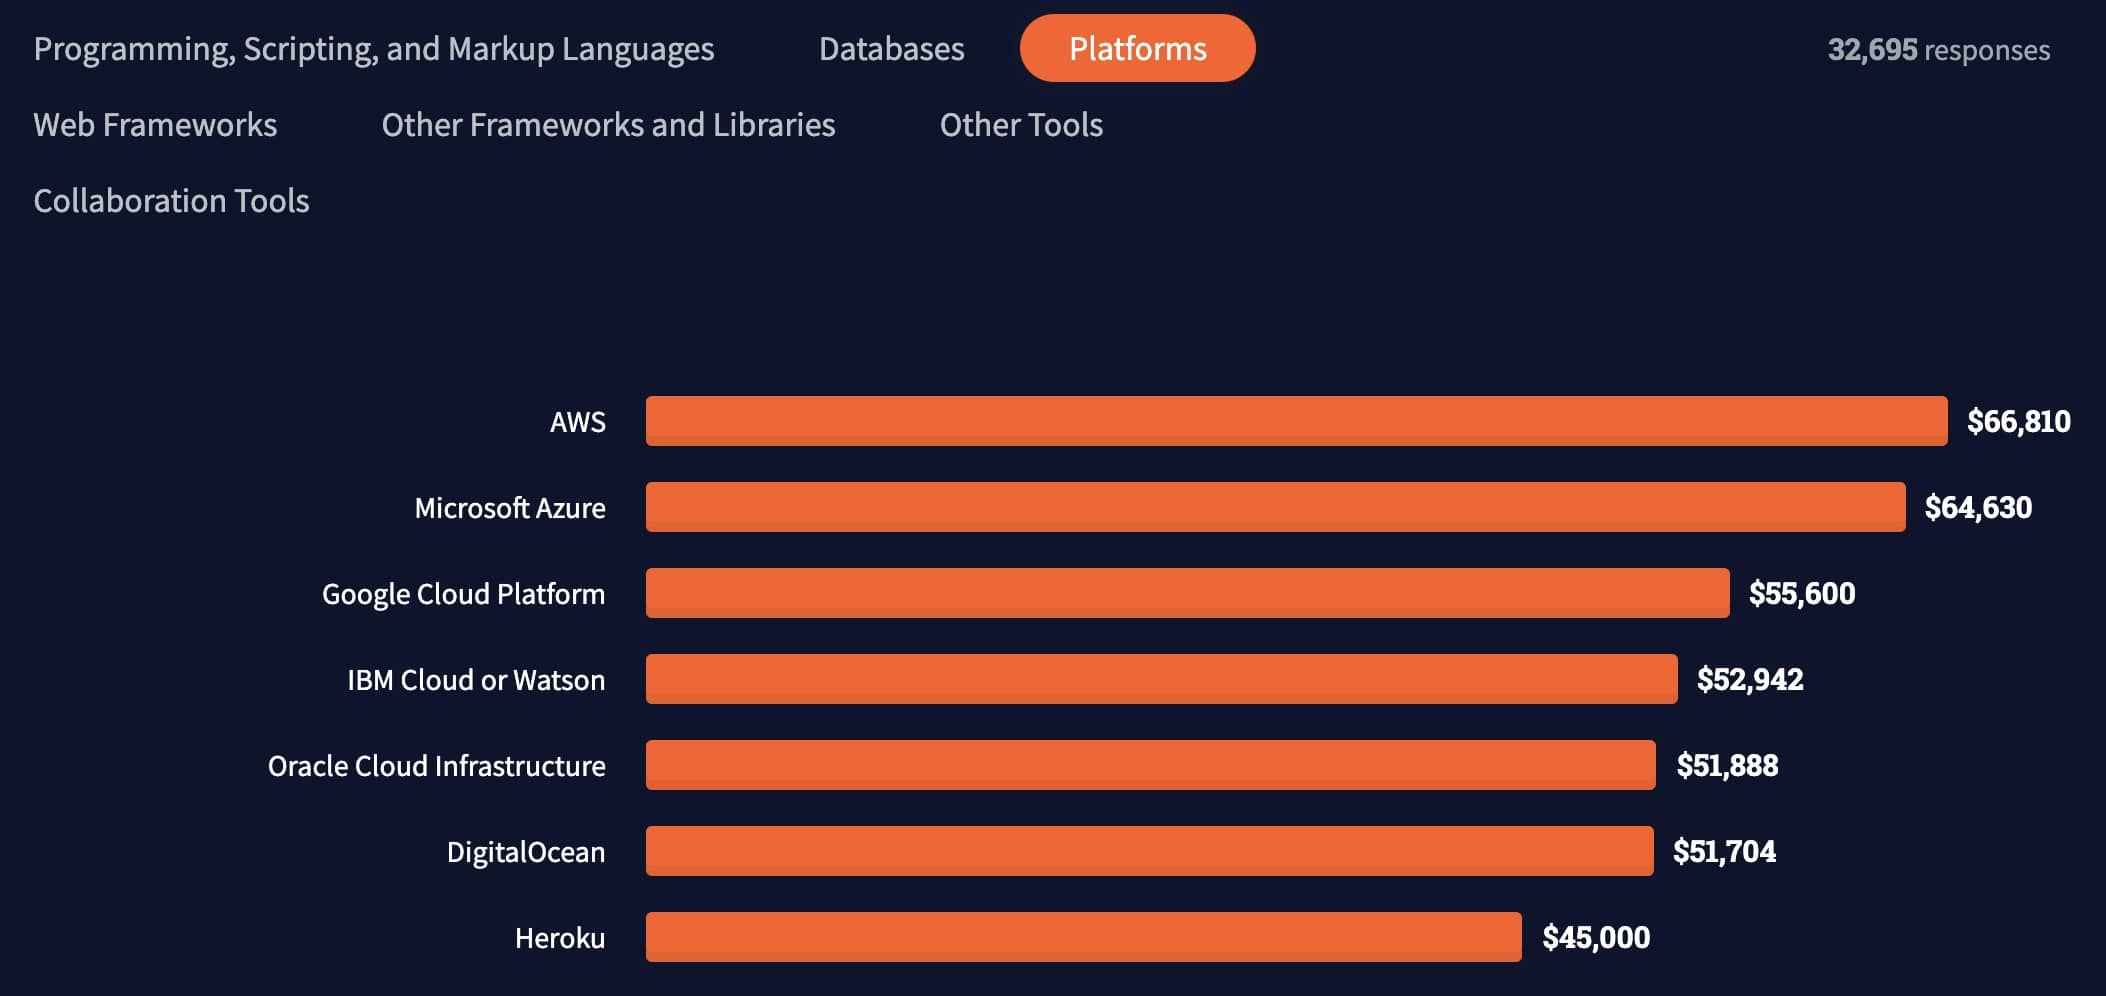This screenshot has height=996, width=2106.
Task: Click the Oracle Cloud Infrastructure bar
Action: coord(1150,765)
